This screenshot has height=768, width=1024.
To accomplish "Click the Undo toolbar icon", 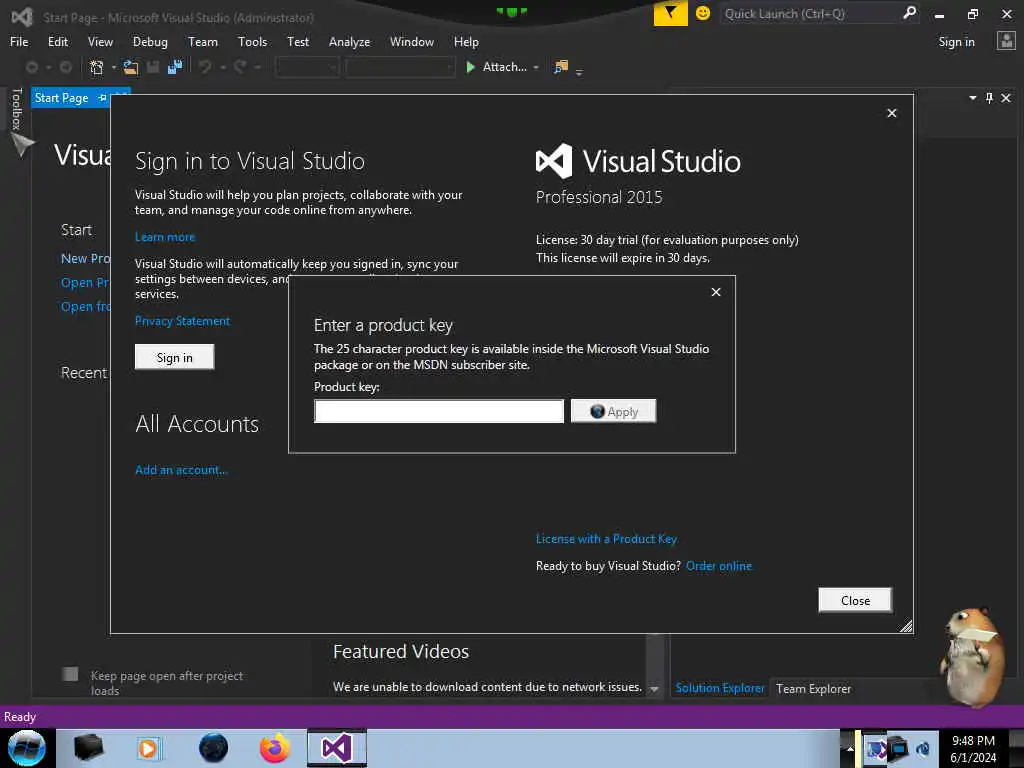I will (205, 67).
